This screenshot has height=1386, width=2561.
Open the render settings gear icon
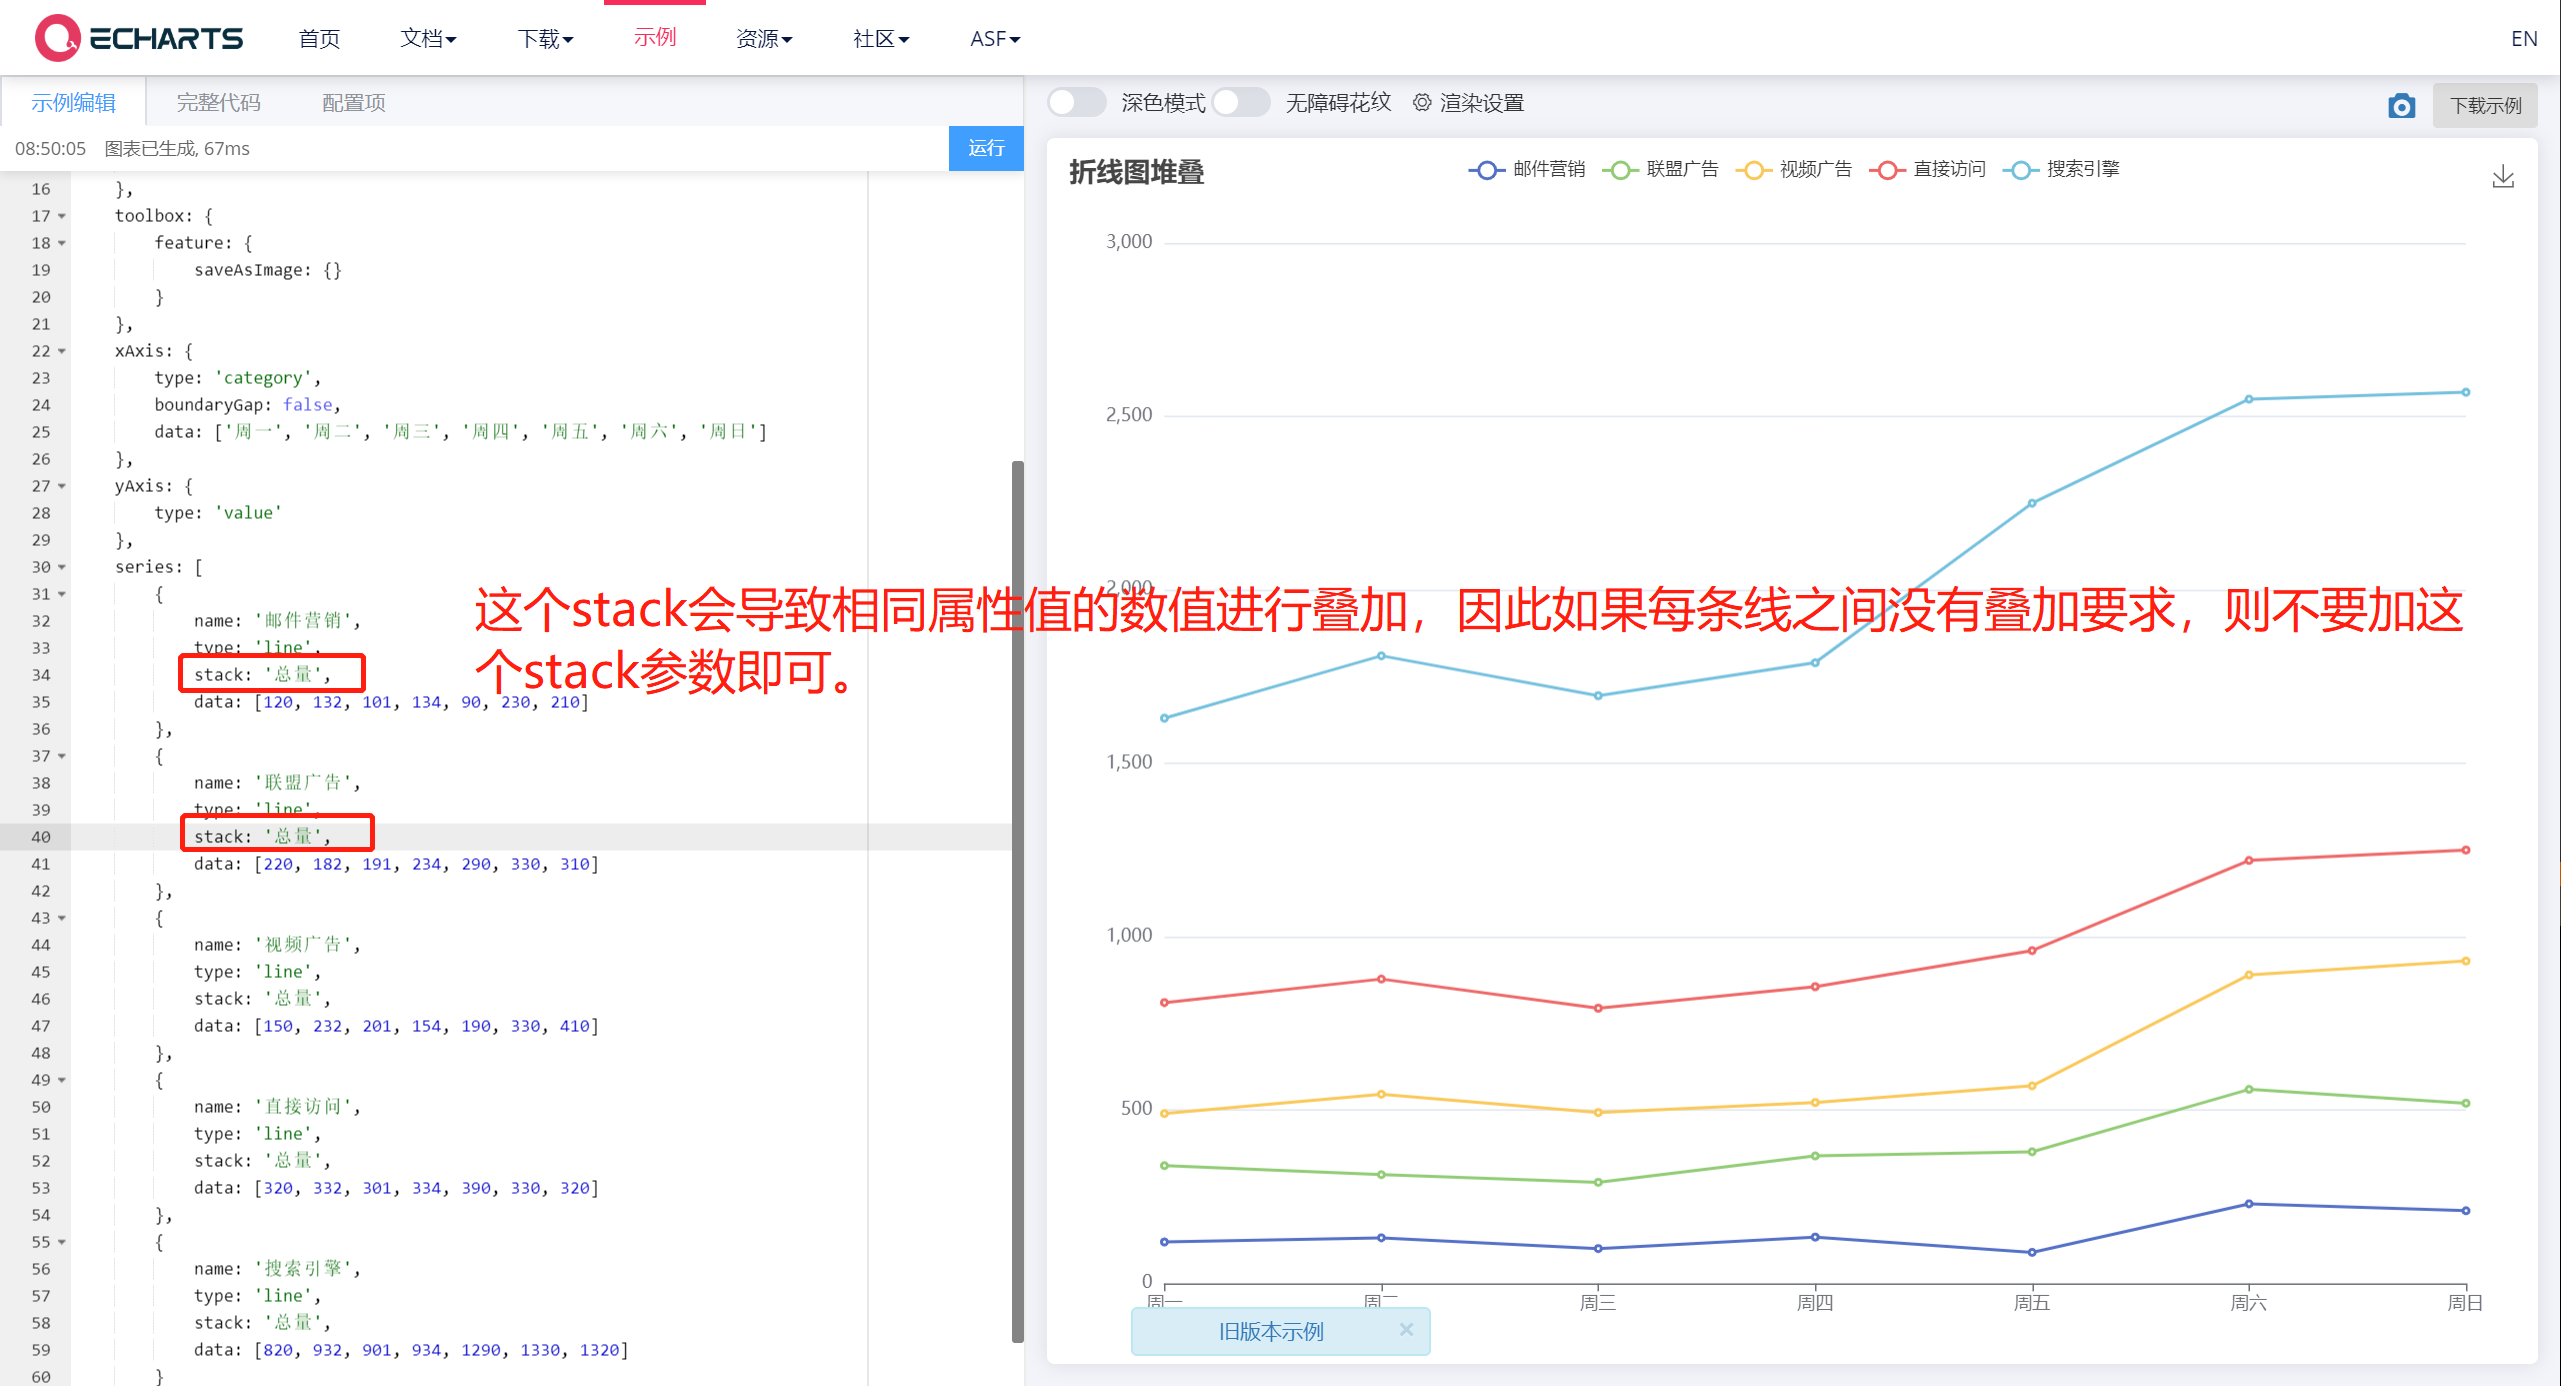point(1422,102)
